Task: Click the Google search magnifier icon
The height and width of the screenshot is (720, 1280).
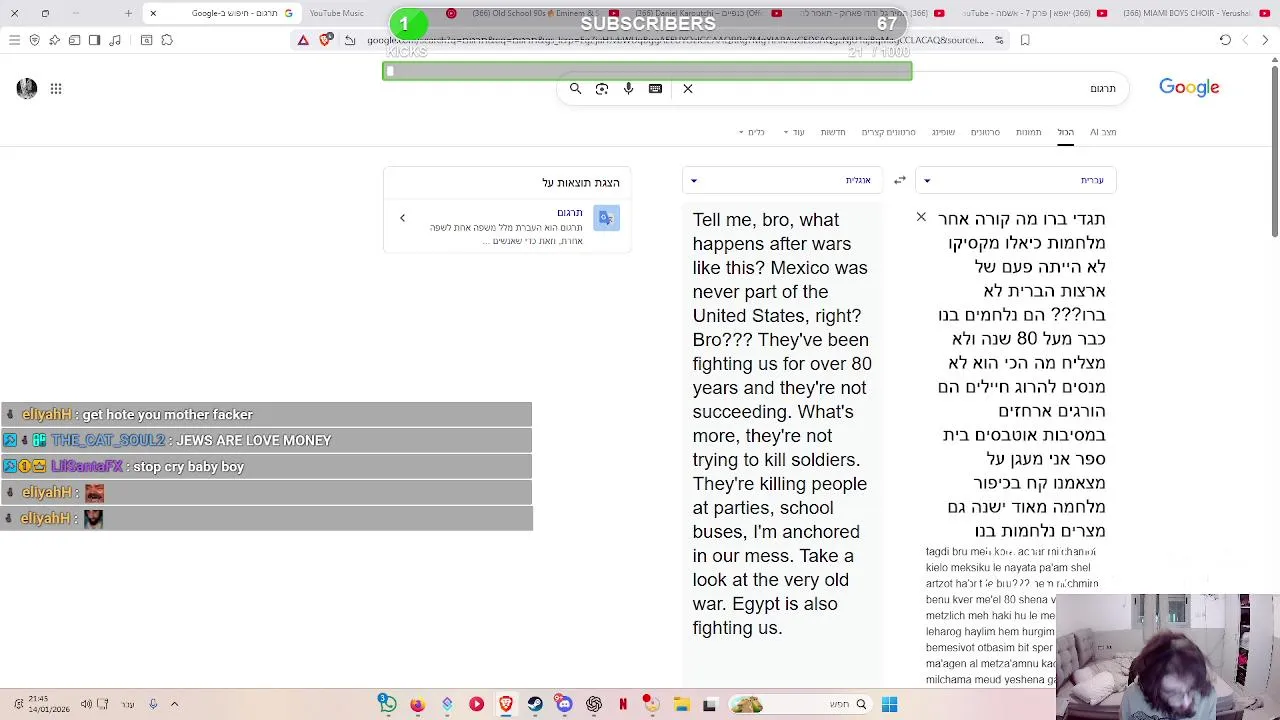Action: click(x=575, y=89)
